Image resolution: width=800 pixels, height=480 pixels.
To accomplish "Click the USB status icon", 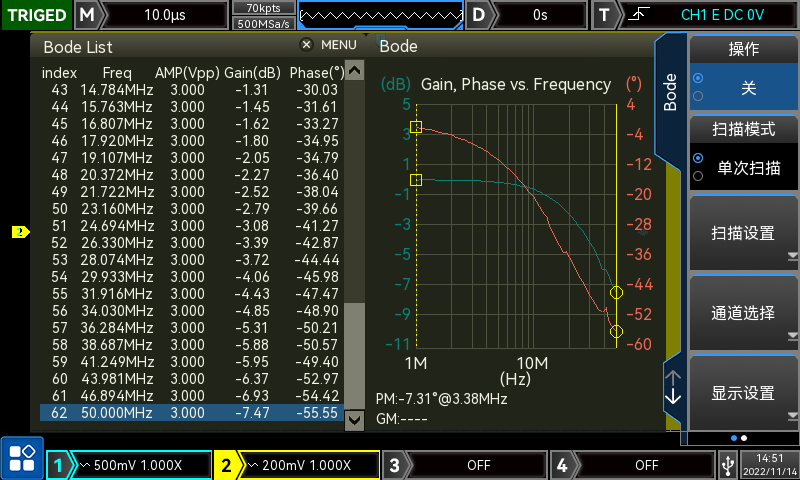I will [x=727, y=464].
